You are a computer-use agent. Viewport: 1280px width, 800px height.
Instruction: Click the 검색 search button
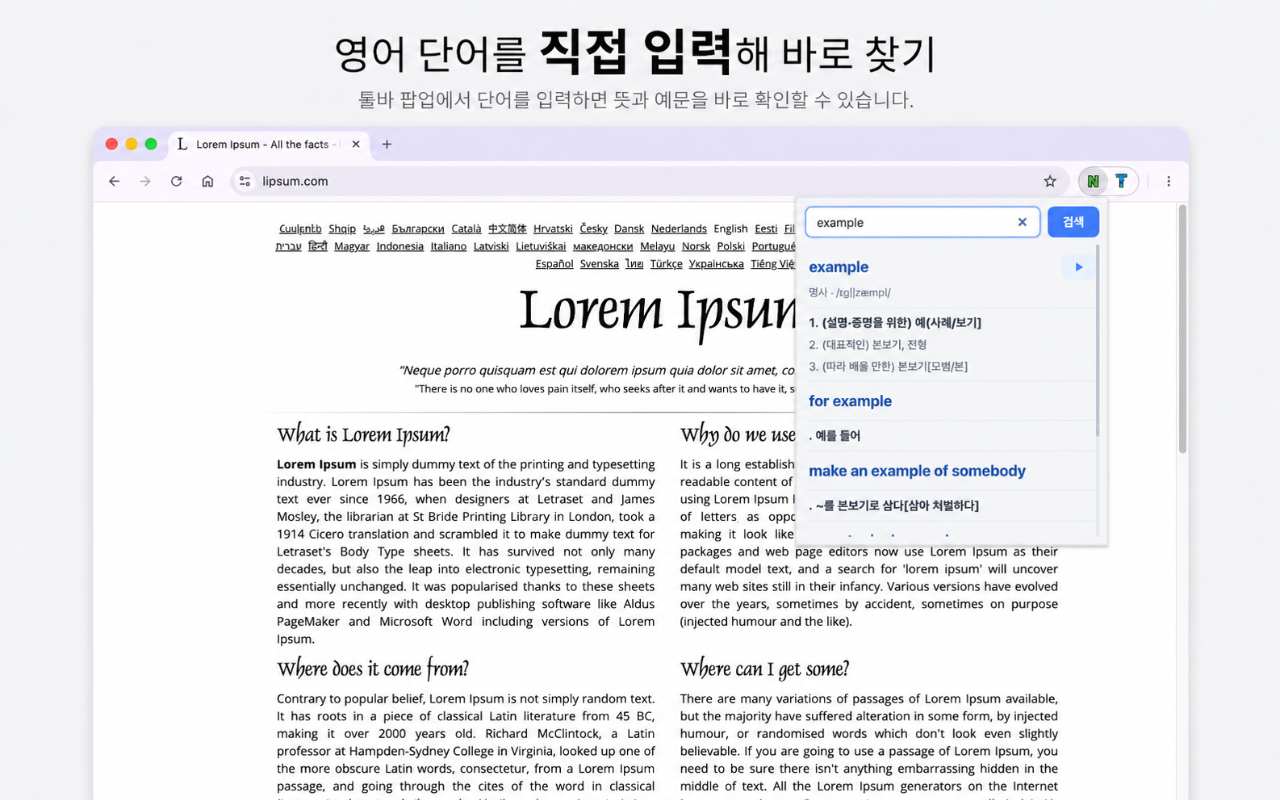coord(1073,222)
